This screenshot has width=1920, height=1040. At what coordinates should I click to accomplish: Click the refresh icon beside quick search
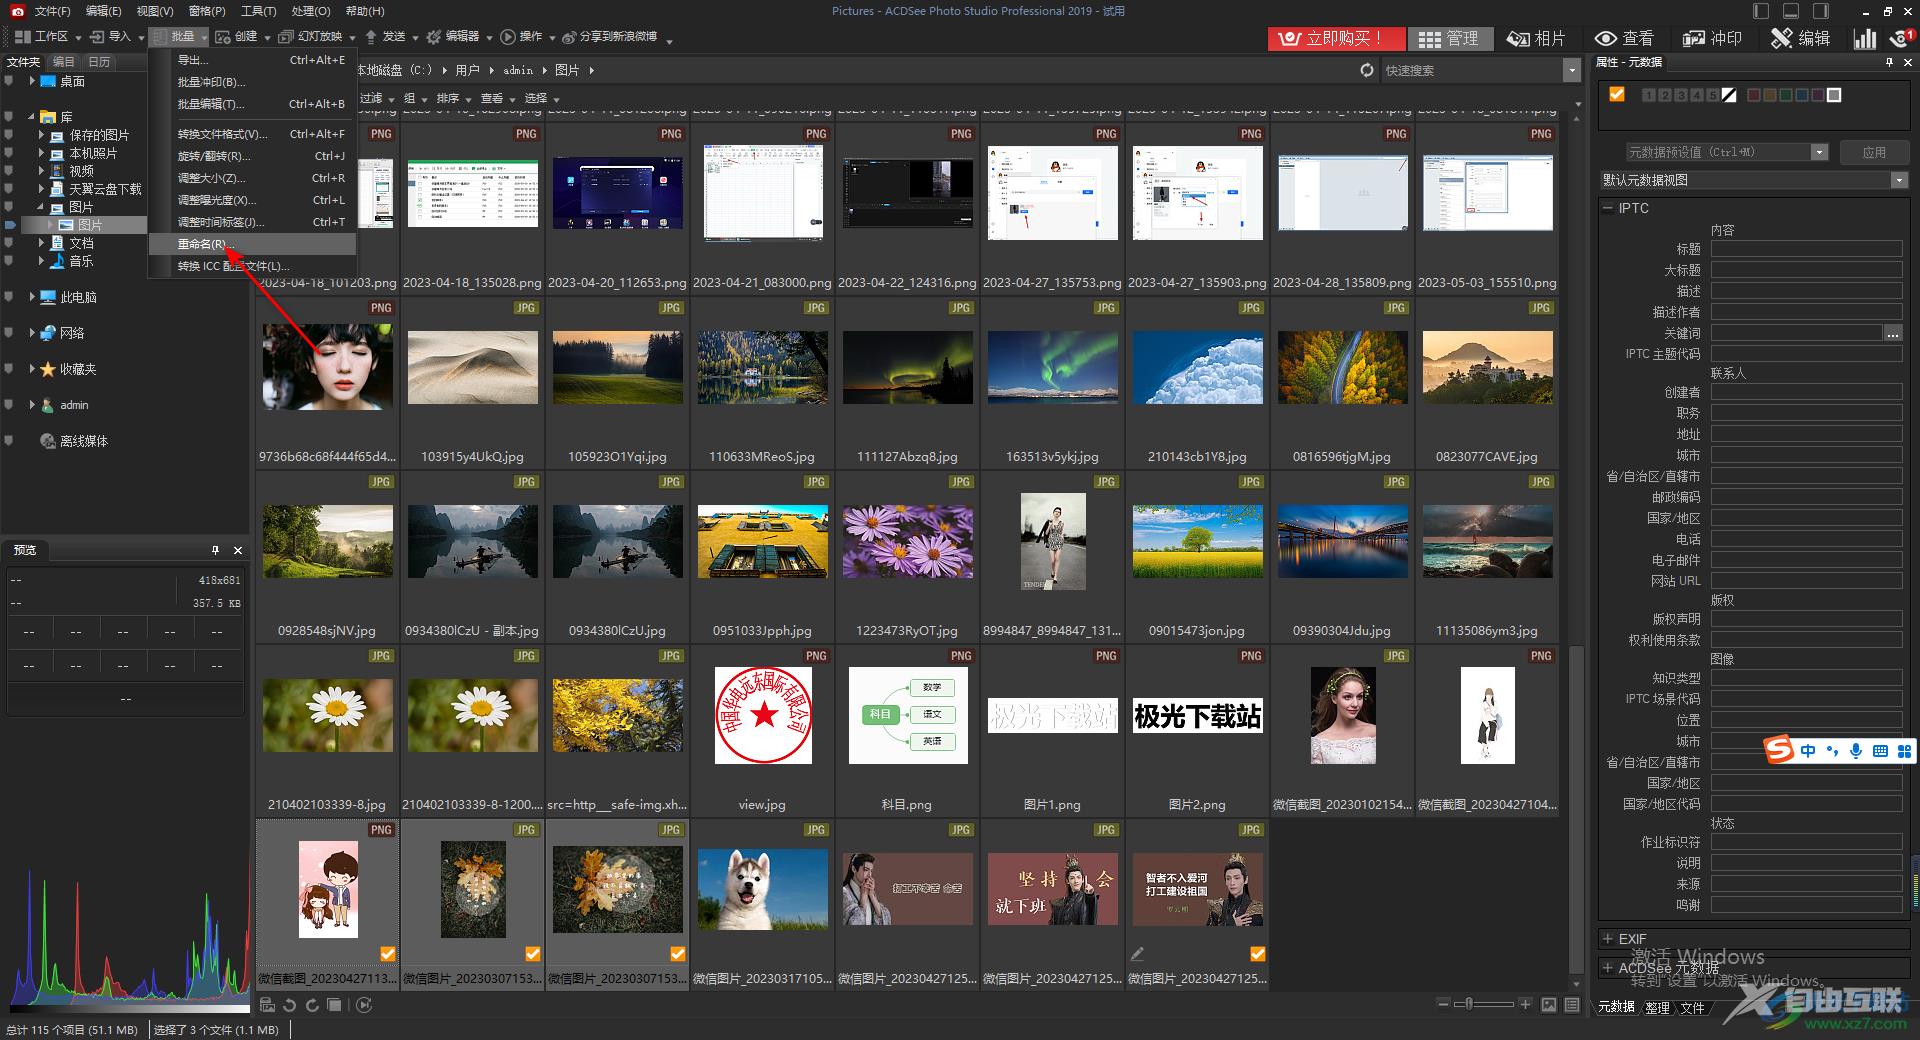(x=1366, y=70)
